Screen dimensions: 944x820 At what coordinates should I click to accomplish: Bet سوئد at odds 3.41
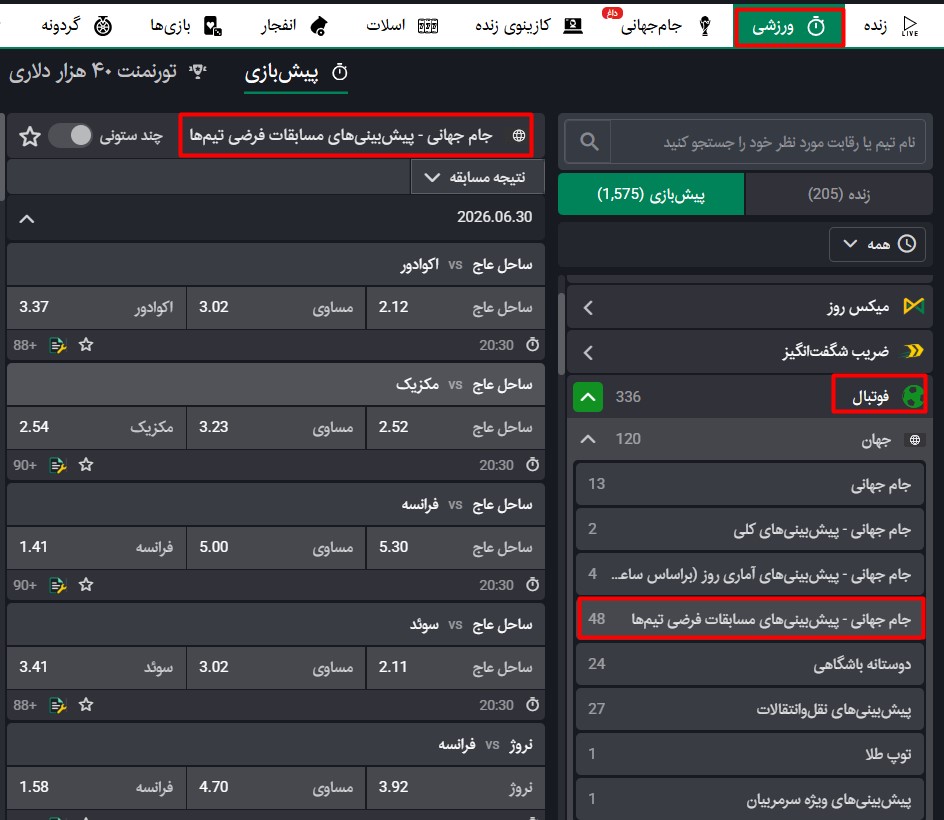96,668
